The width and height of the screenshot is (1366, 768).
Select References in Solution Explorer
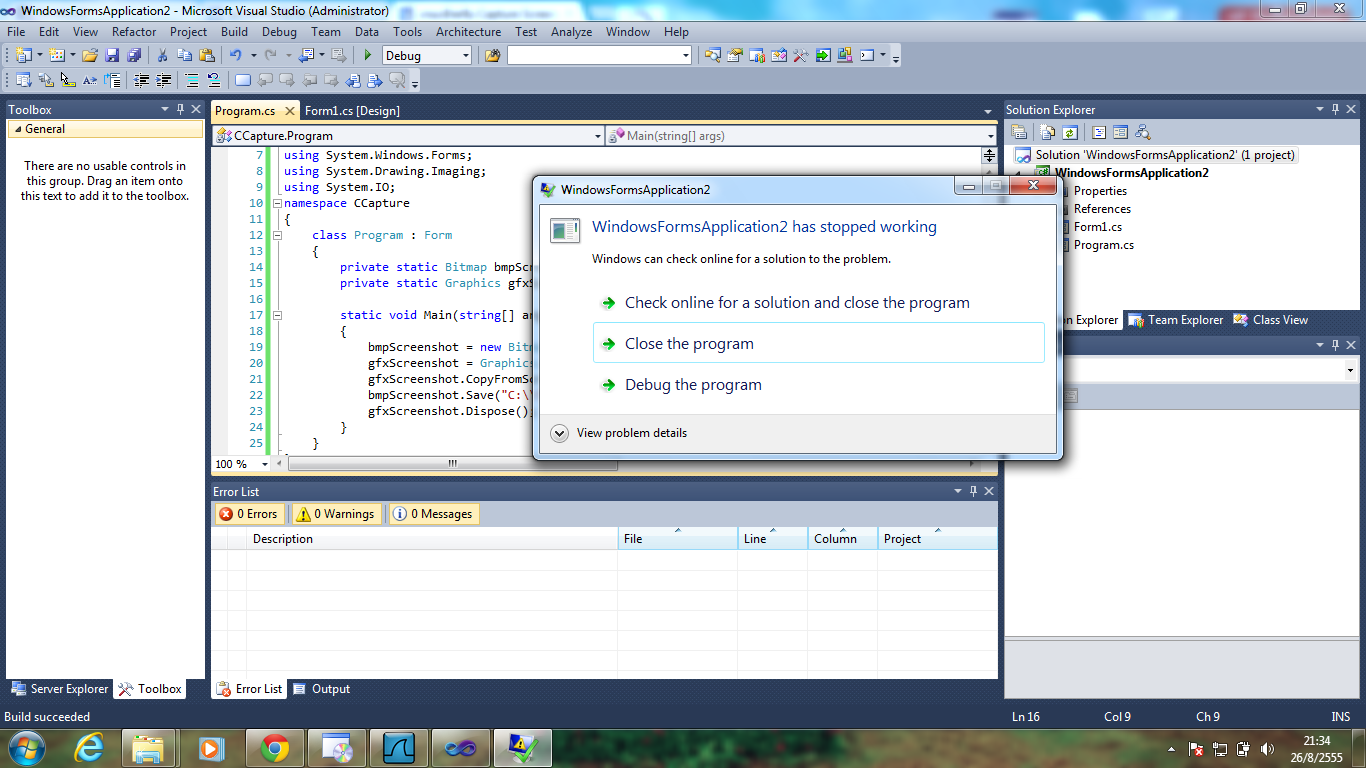(1102, 209)
